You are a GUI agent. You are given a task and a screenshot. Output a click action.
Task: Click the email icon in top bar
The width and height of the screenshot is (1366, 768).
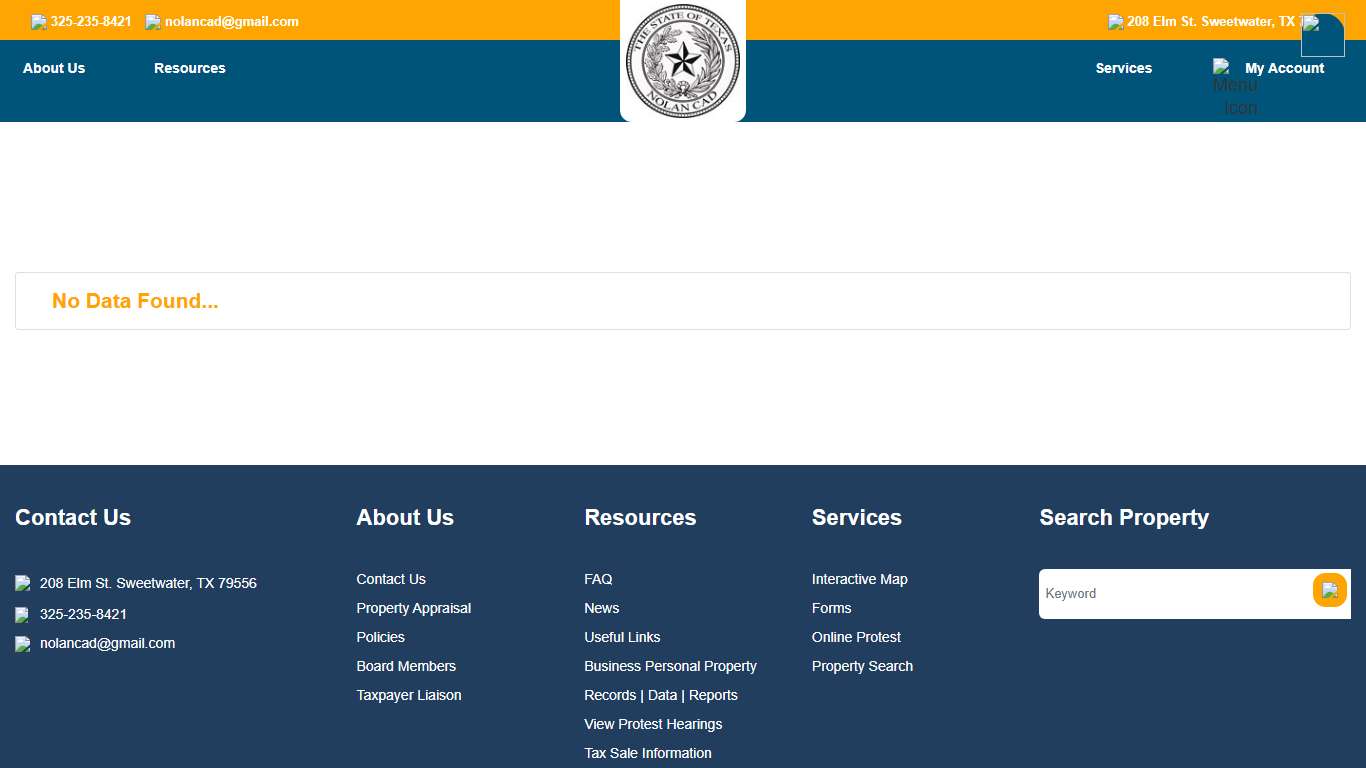[153, 22]
